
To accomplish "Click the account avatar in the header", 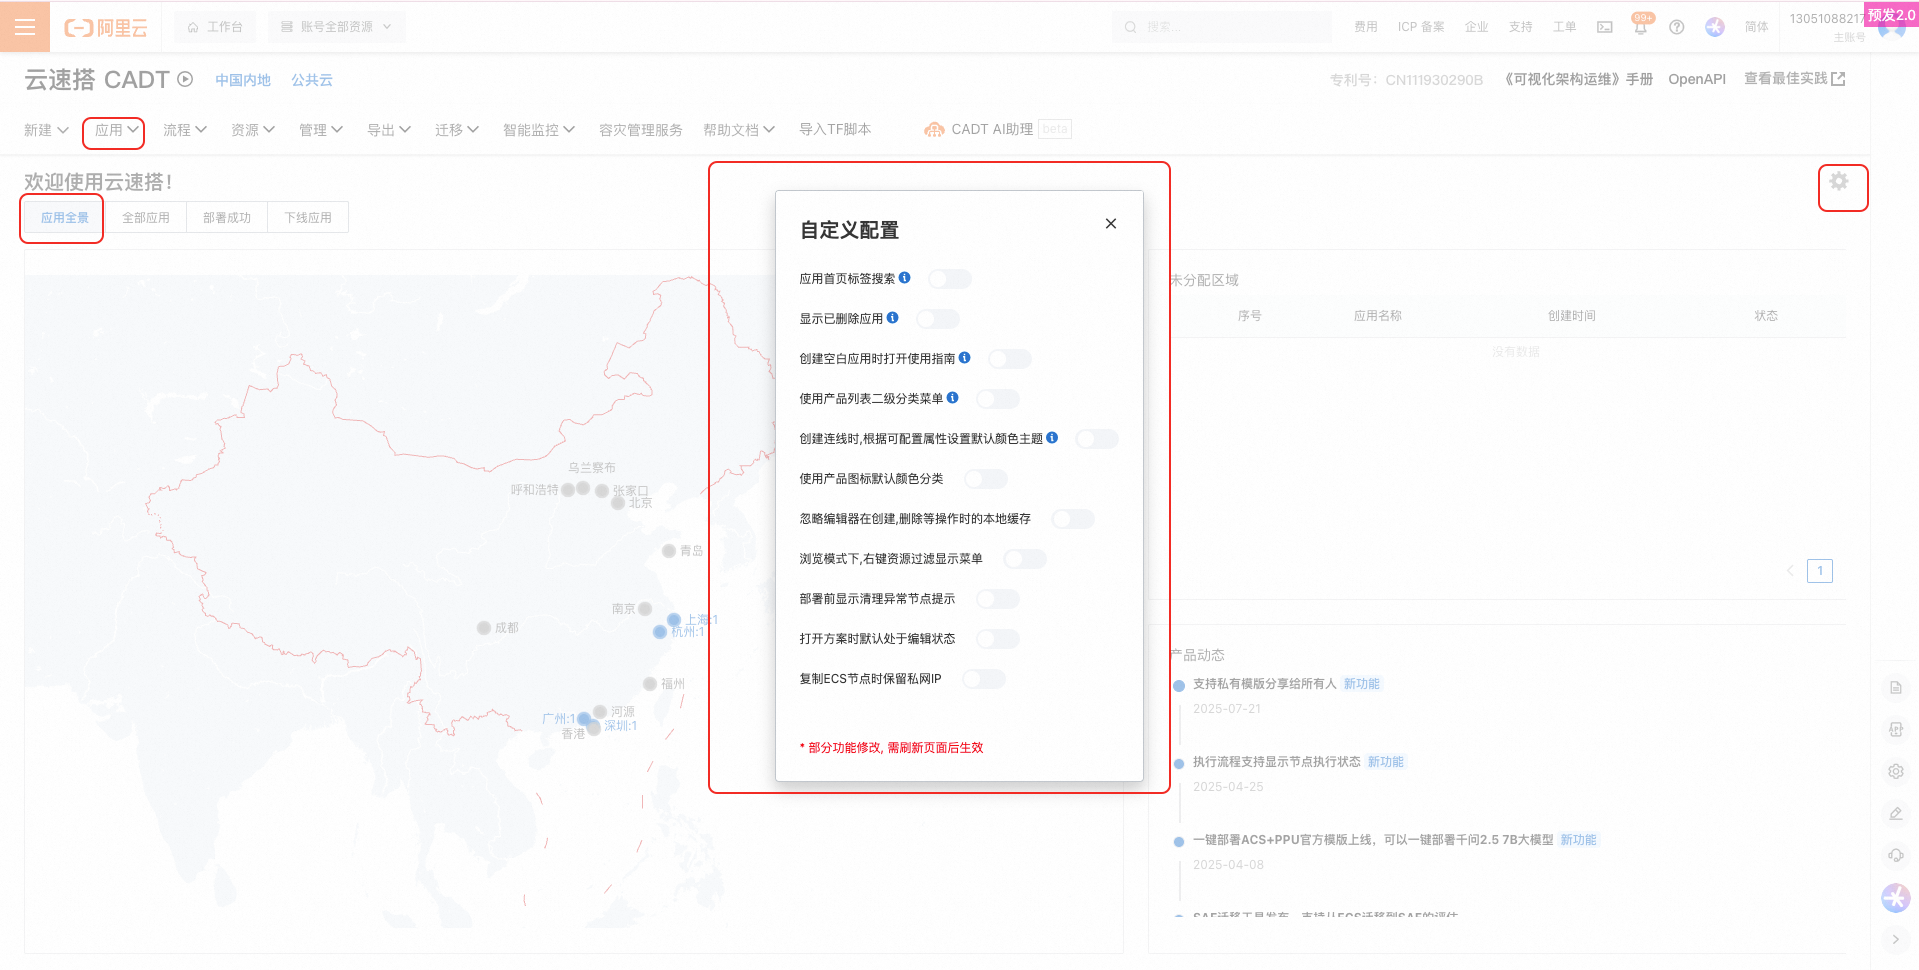I will point(1892,27).
